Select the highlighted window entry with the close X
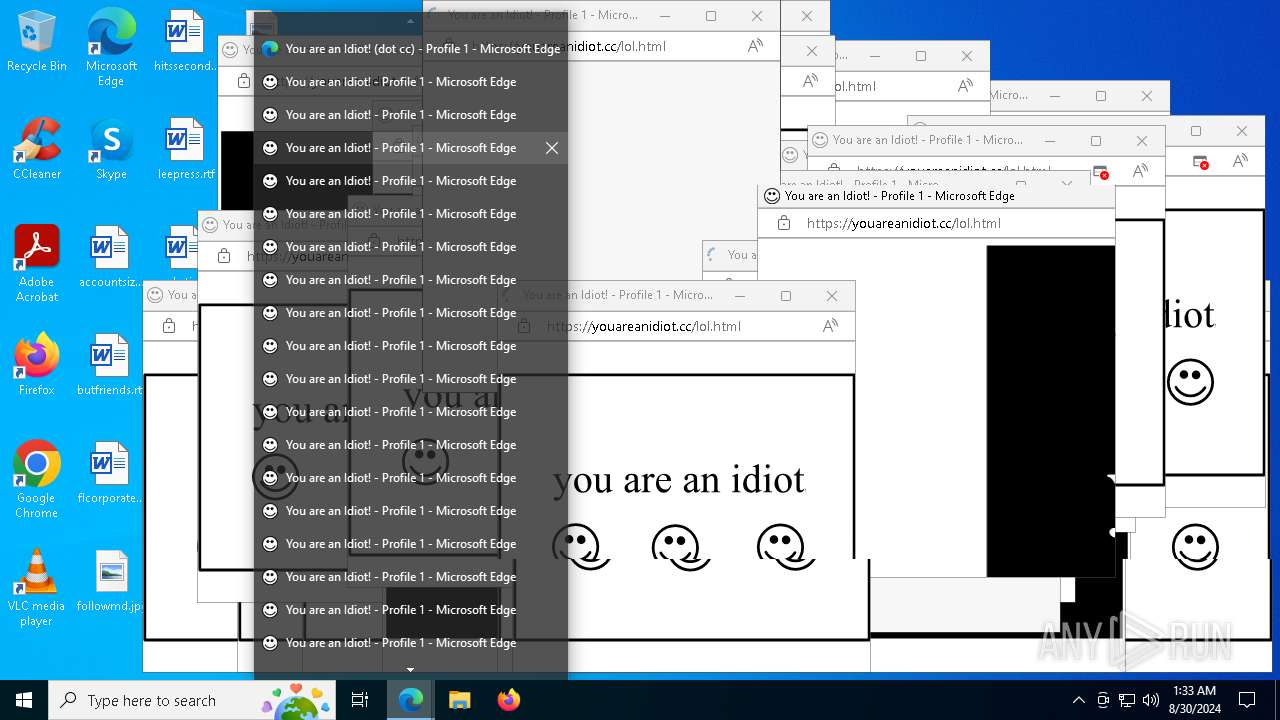This screenshot has width=1280, height=720. 410,148
